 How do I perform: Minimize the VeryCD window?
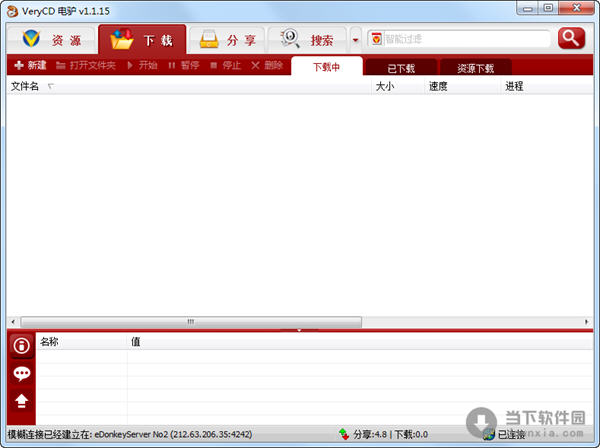(528, 8)
